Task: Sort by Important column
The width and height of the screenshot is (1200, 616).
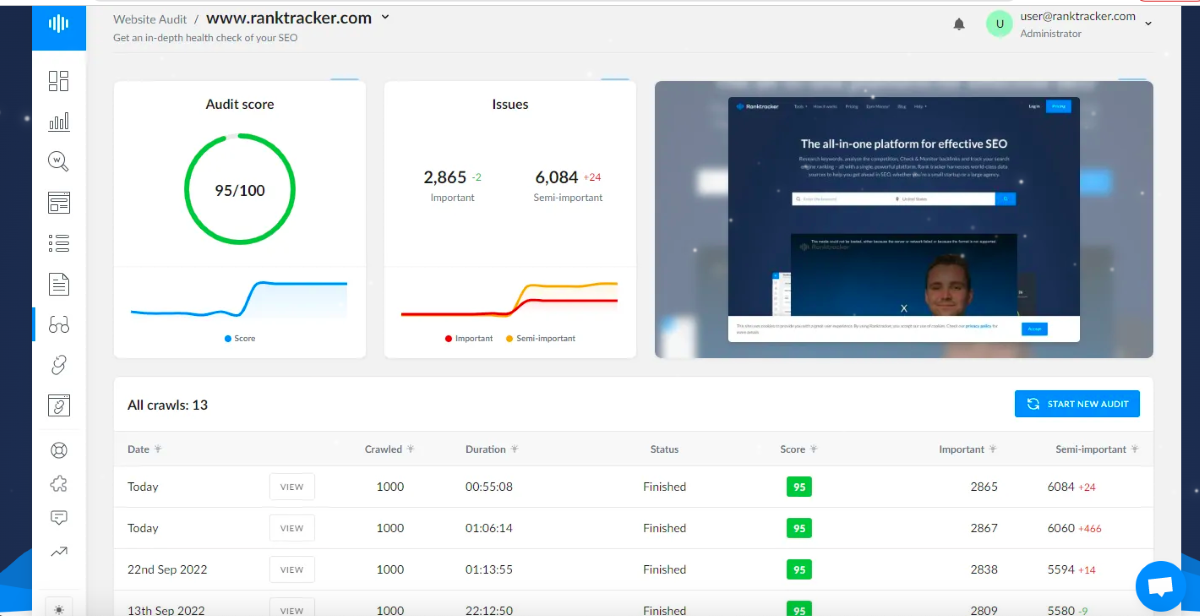Action: [x=968, y=449]
